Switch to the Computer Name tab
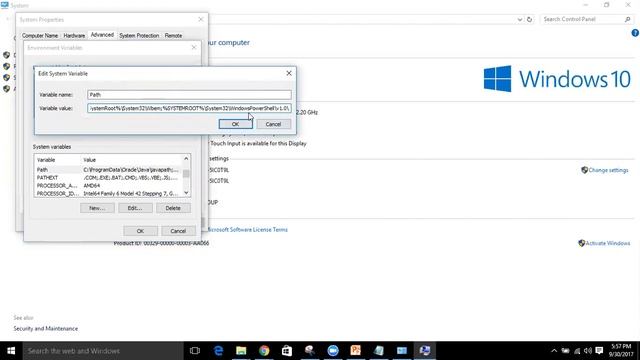This screenshot has height=360, width=640. coord(40,36)
